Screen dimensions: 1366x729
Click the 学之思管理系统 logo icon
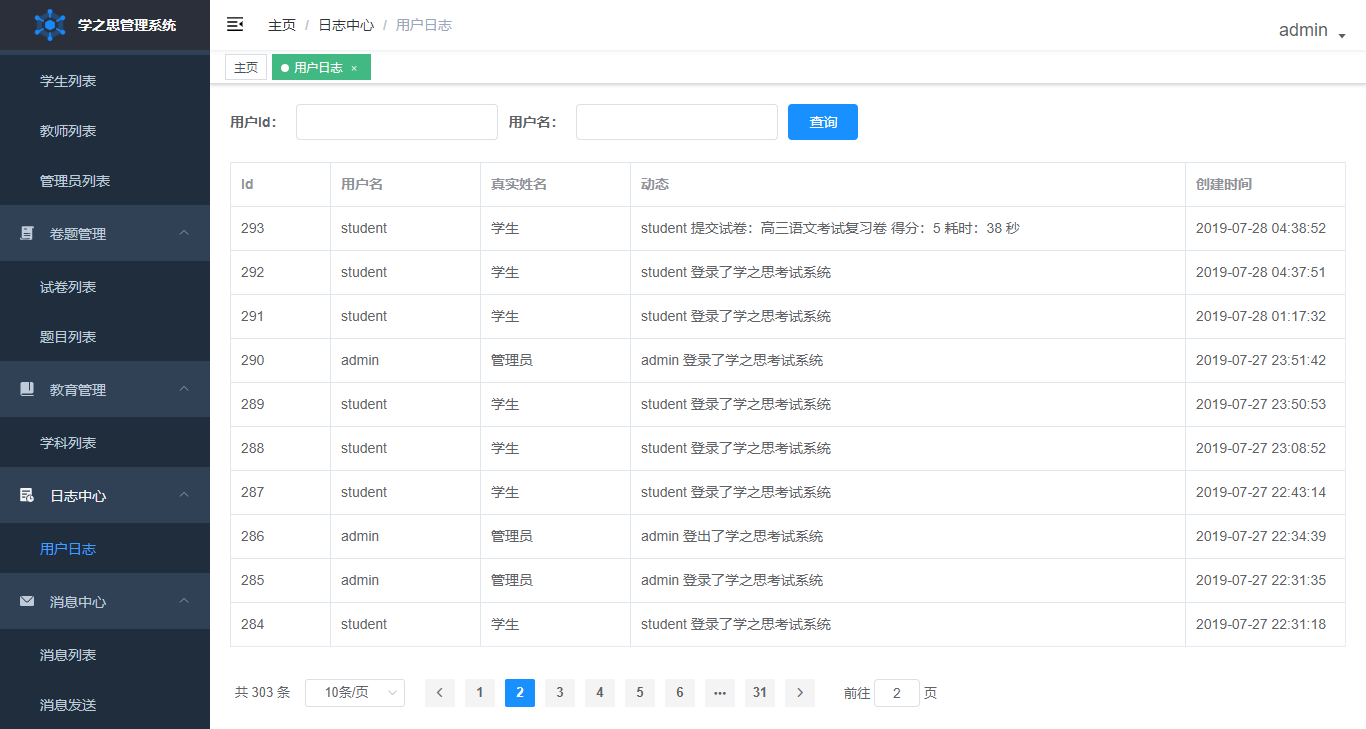tap(49, 25)
